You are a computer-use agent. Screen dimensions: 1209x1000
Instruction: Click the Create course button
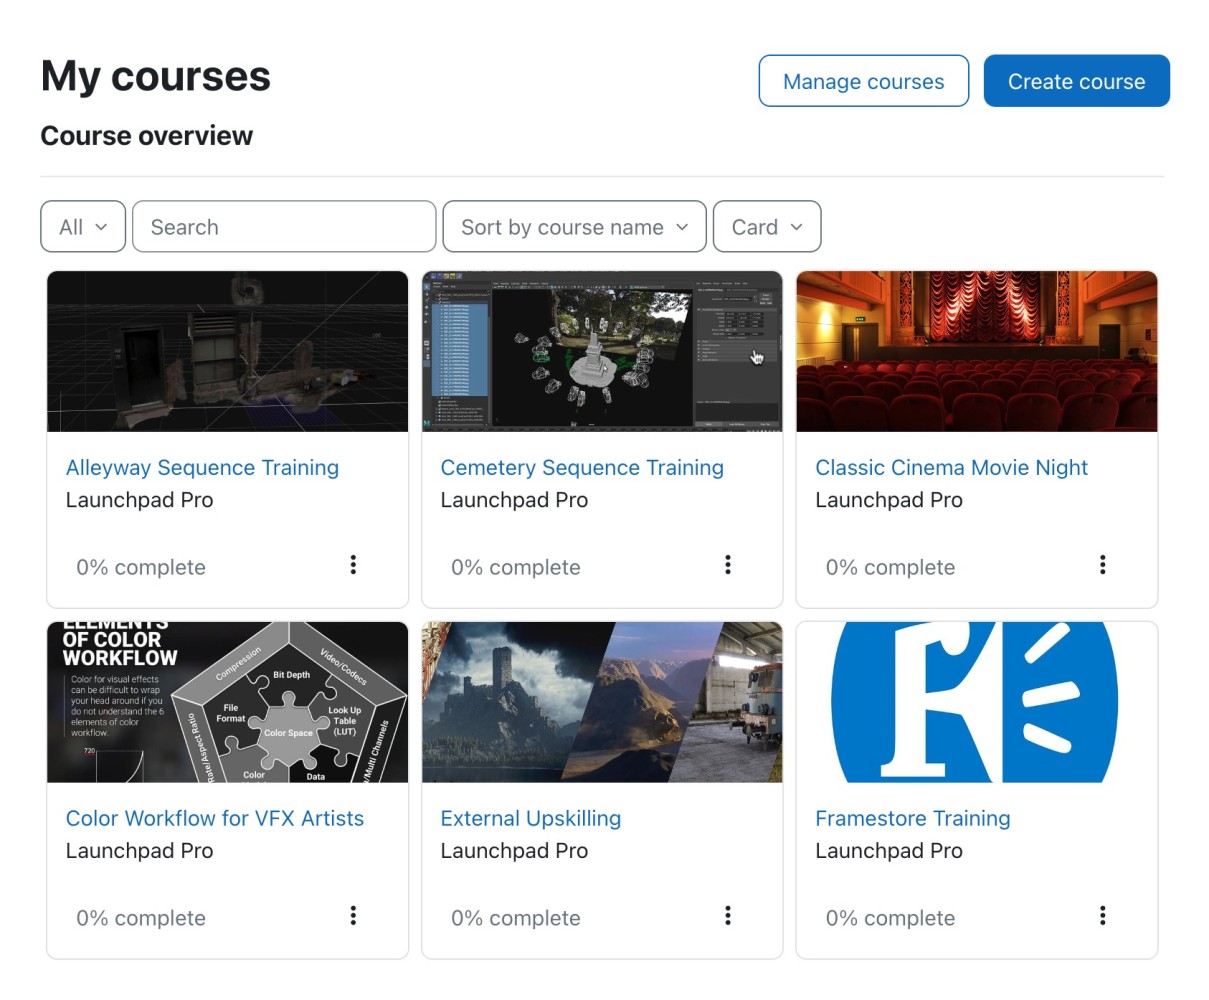1077,81
